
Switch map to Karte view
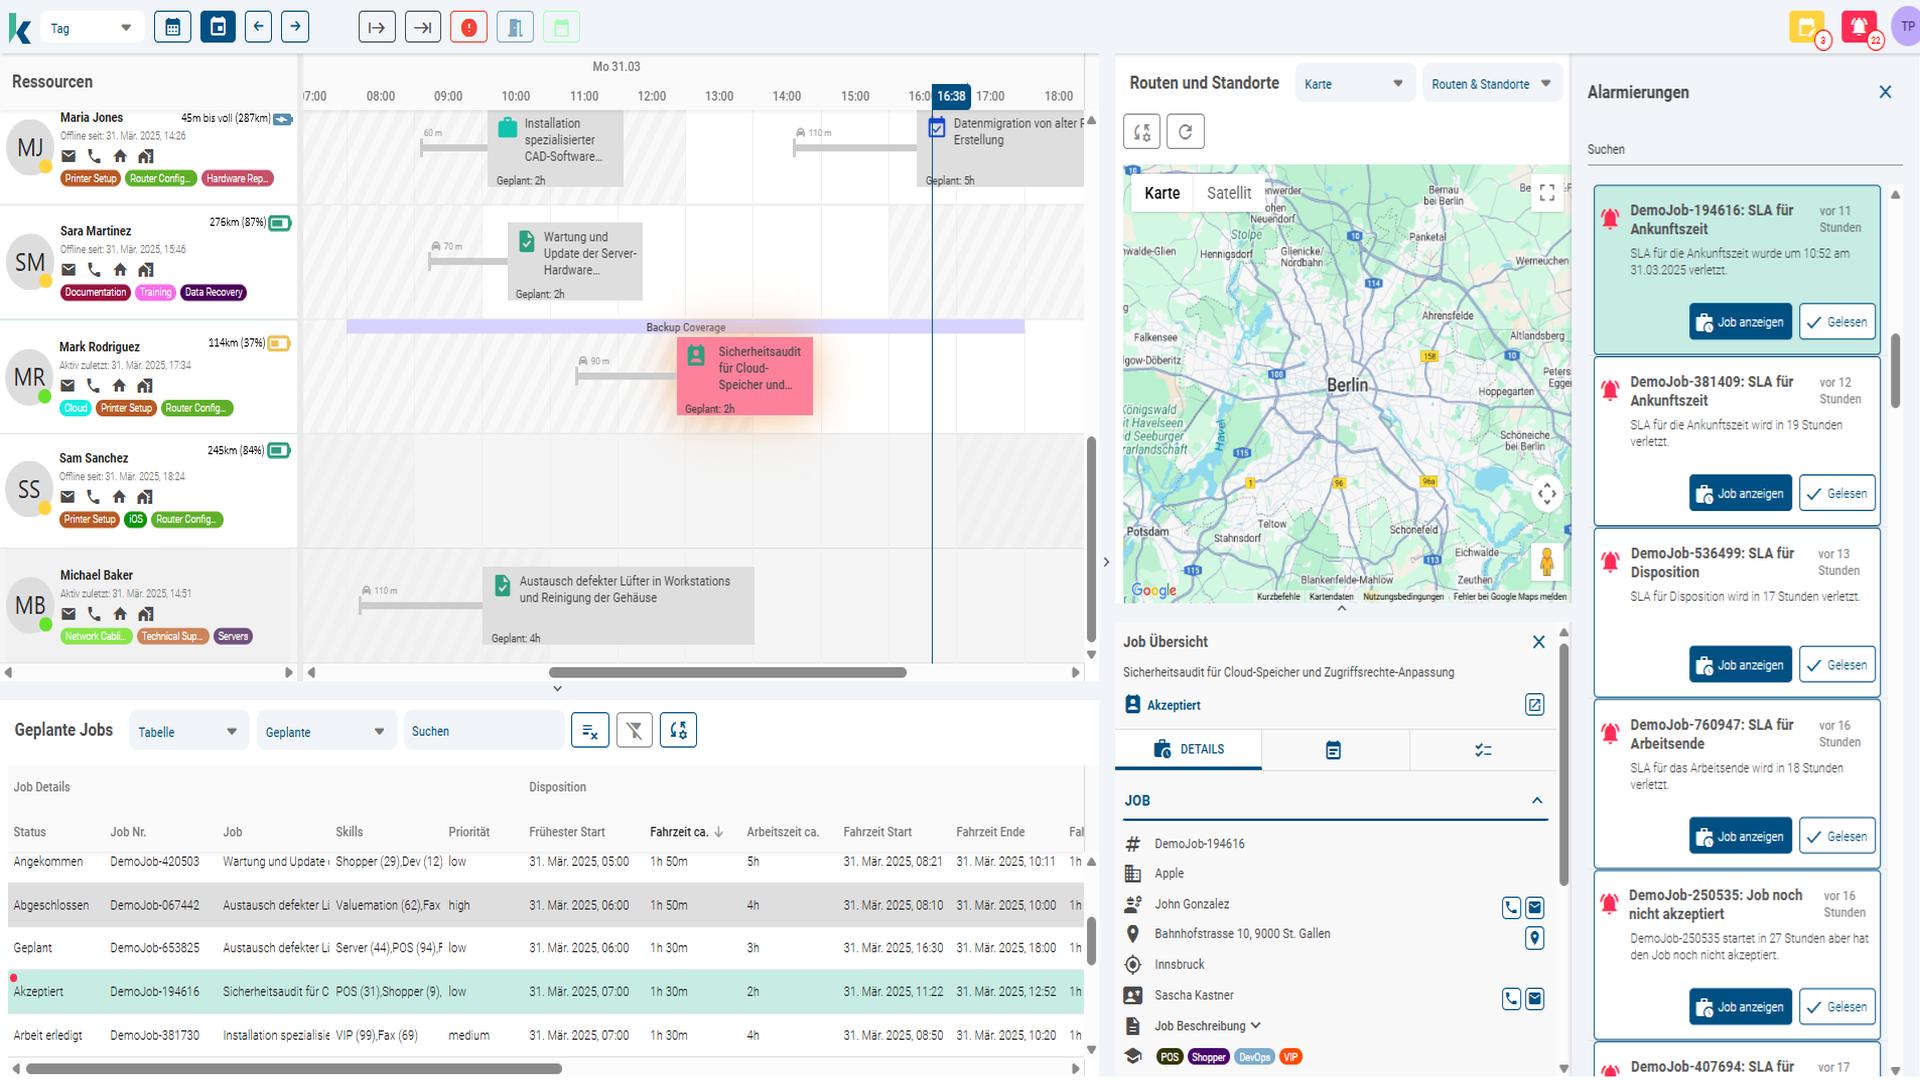pyautogui.click(x=1162, y=193)
